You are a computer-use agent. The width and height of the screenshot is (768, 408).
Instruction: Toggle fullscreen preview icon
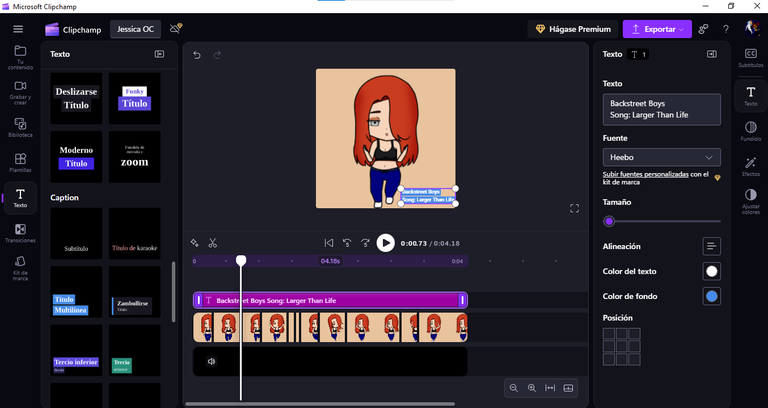(x=575, y=209)
